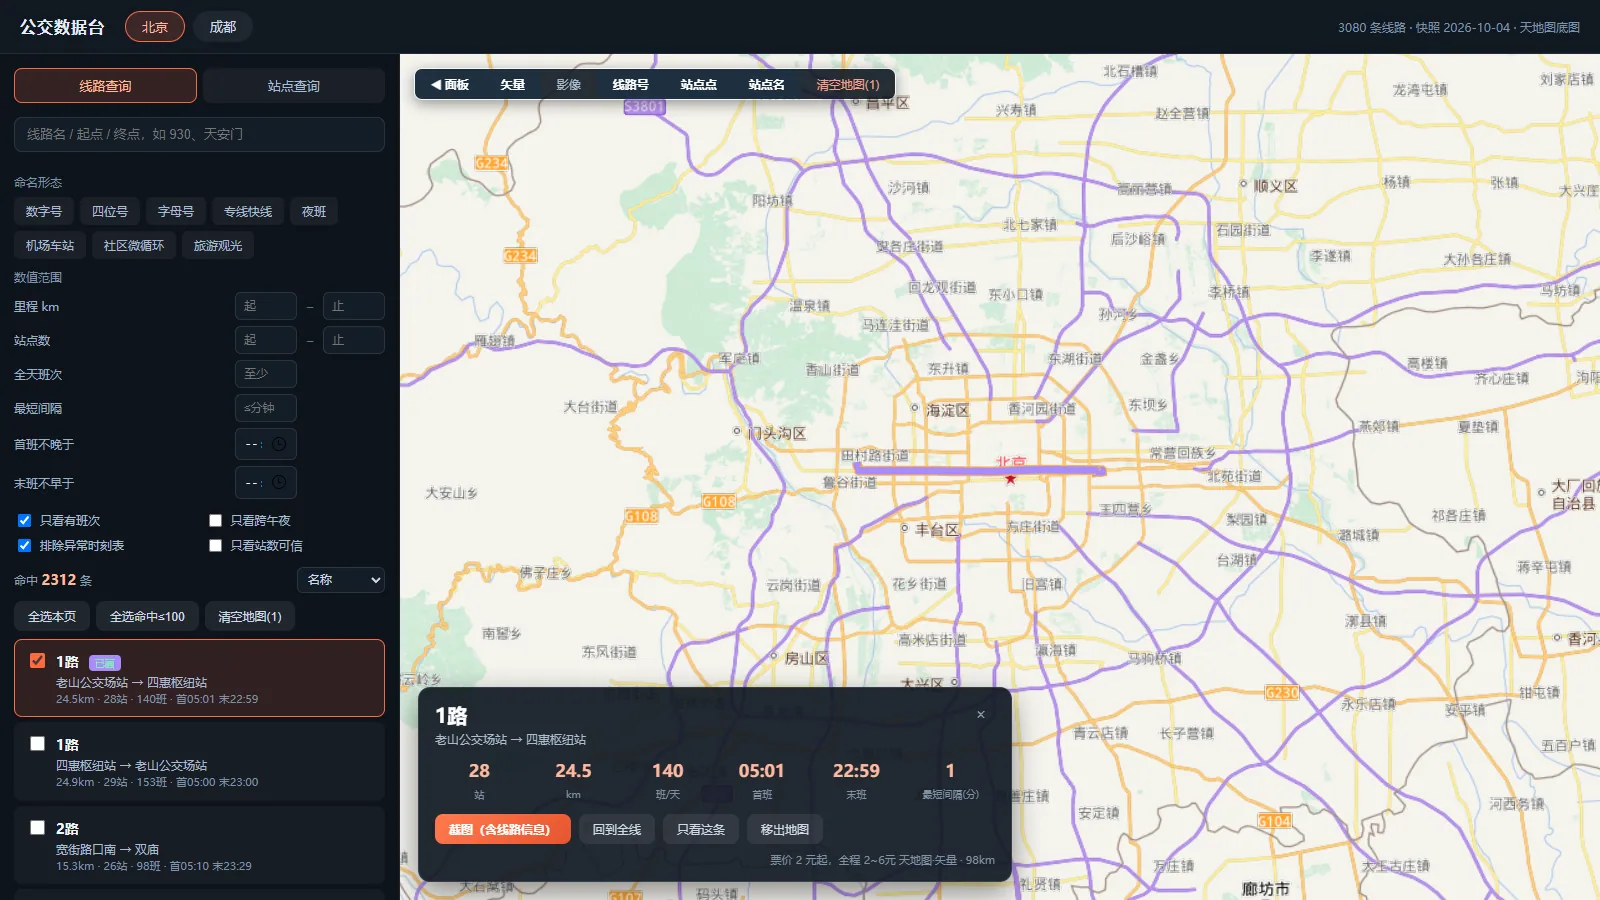This screenshot has height=900, width=1600.
Task: Open the 名称 sort dropdown
Action: tap(341, 580)
